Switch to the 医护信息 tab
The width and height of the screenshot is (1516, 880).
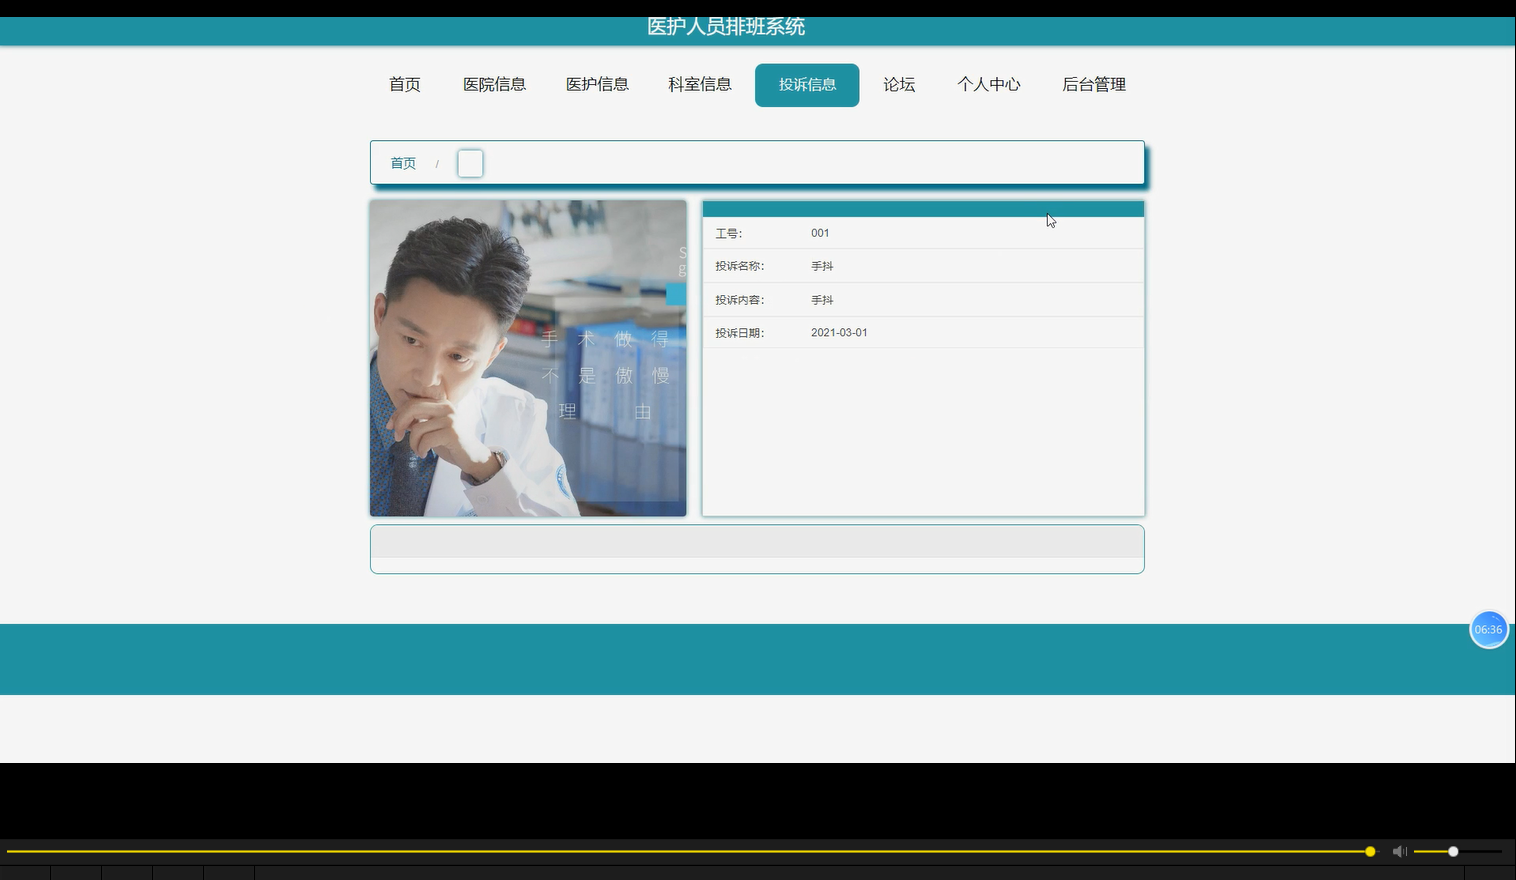pyautogui.click(x=597, y=84)
